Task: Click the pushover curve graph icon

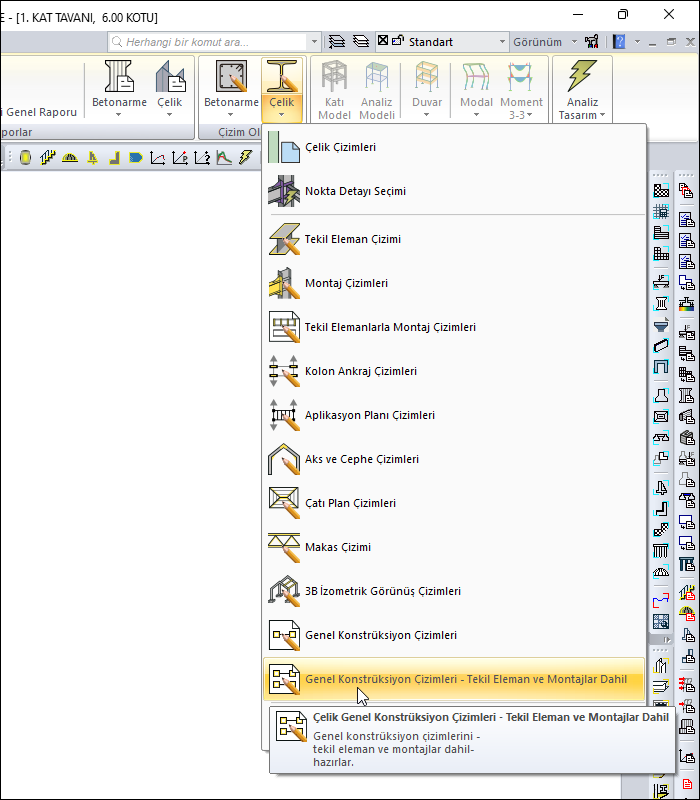Action: [158, 158]
